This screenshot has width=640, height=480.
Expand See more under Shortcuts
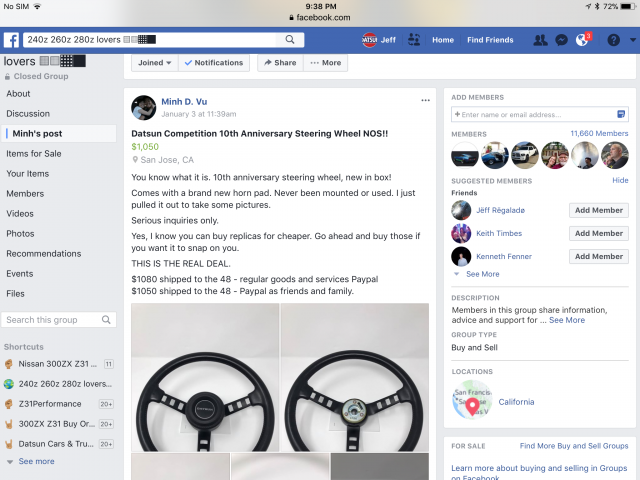pyautogui.click(x=37, y=461)
